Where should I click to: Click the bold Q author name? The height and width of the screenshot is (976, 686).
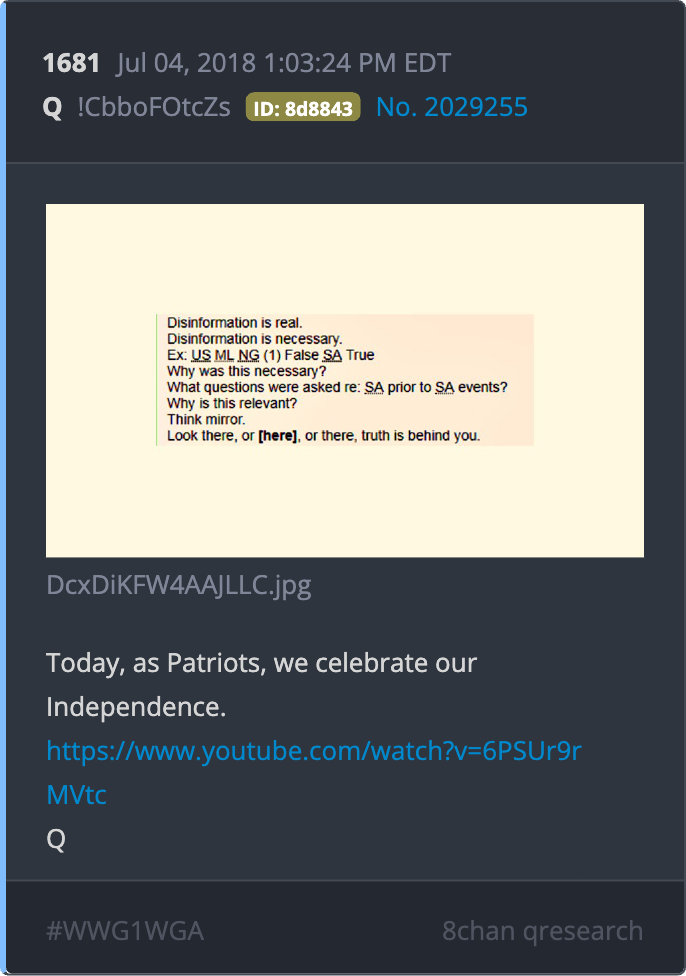point(53,108)
